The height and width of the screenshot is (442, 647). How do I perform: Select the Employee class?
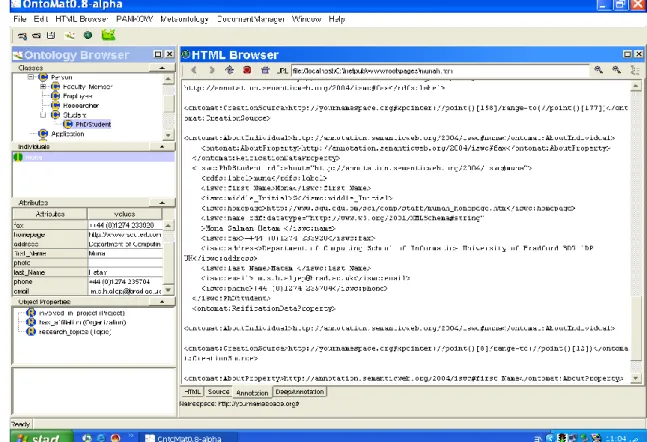78,96
